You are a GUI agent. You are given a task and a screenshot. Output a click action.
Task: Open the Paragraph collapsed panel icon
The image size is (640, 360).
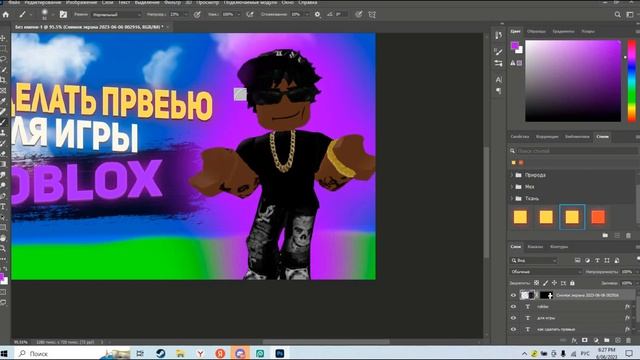(498, 91)
